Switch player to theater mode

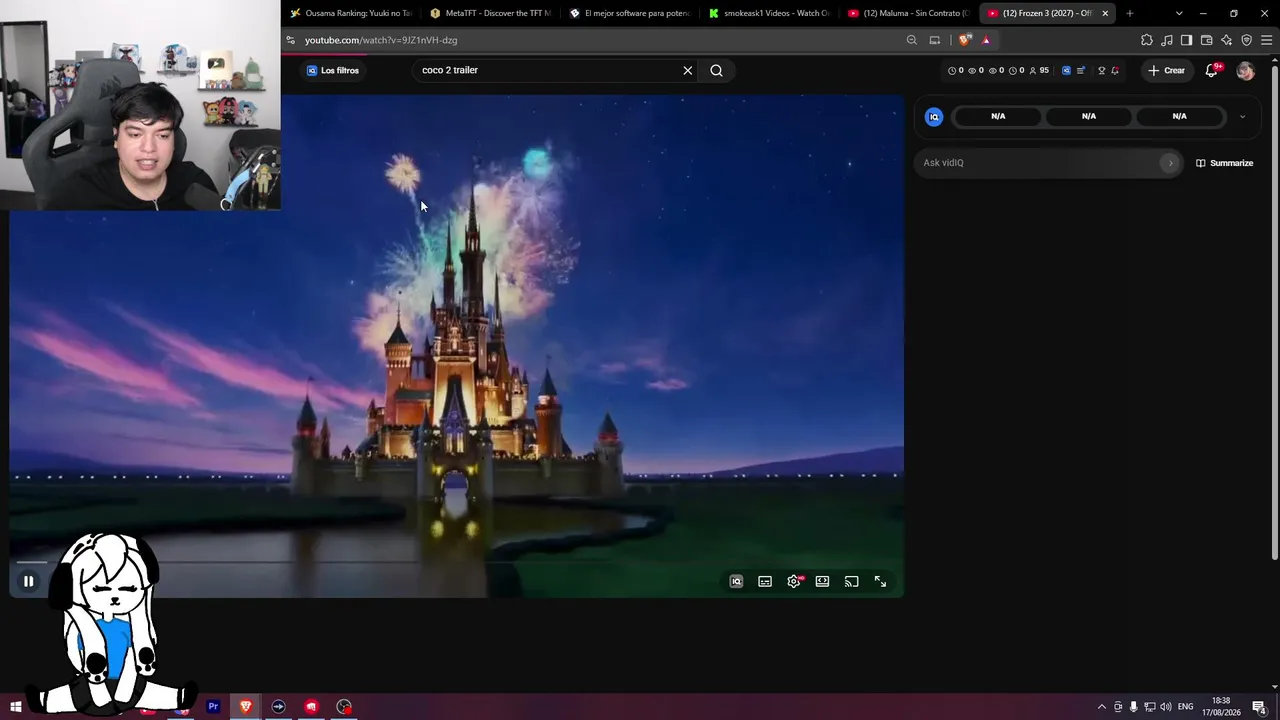coord(822,581)
